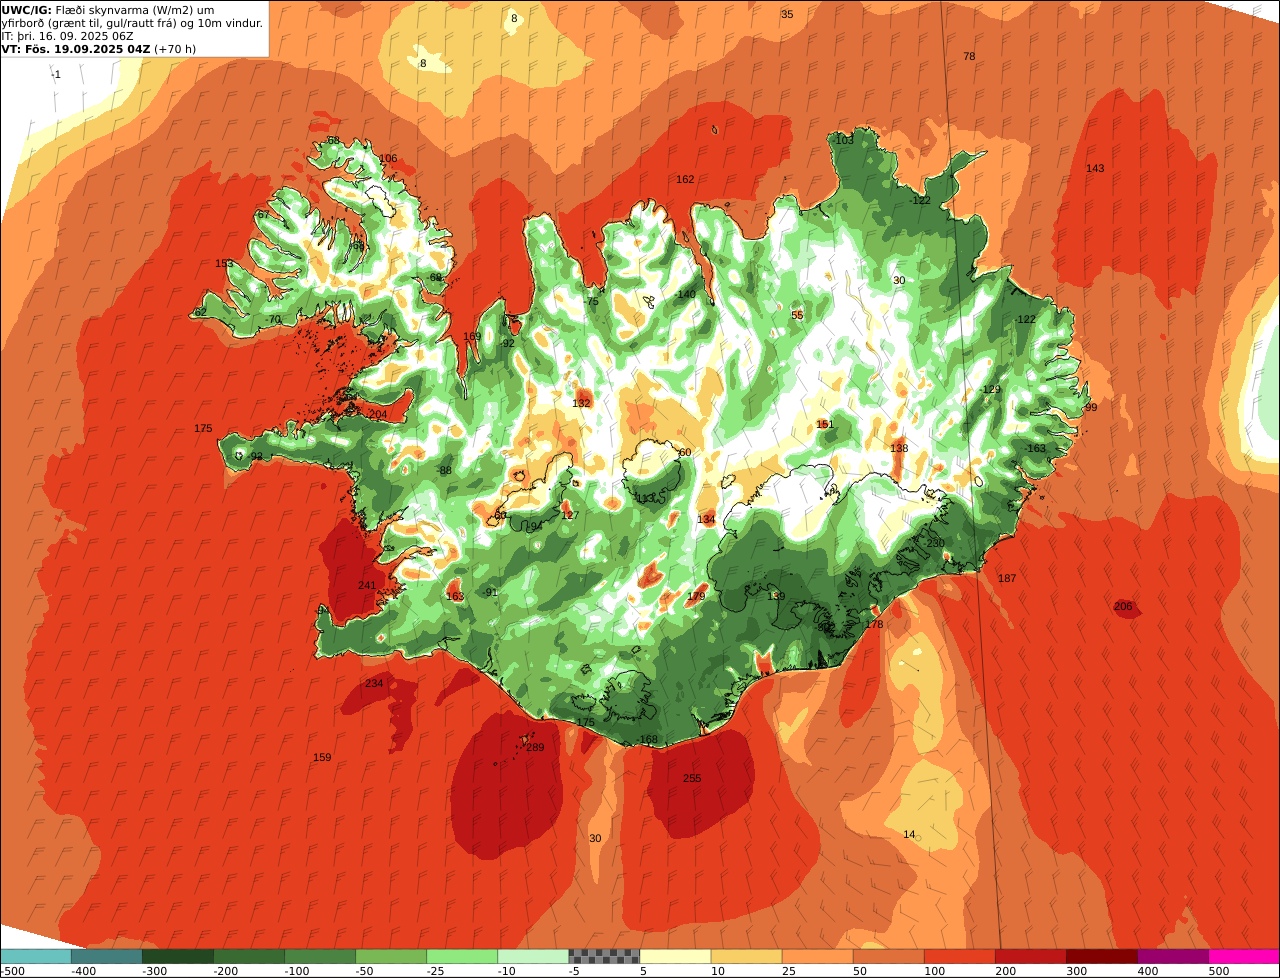Click the map value "234" offshore southwest
Image resolution: width=1280 pixels, height=978 pixels.
click(x=373, y=683)
